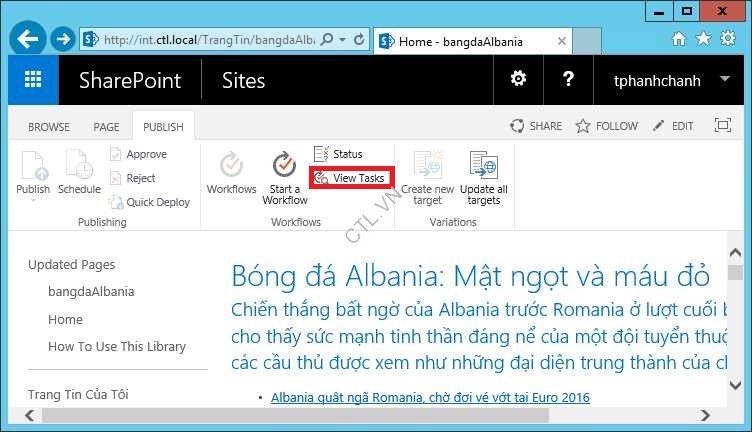752x432 pixels.
Task: Expand the tphanhchanh user menu
Action: point(724,80)
